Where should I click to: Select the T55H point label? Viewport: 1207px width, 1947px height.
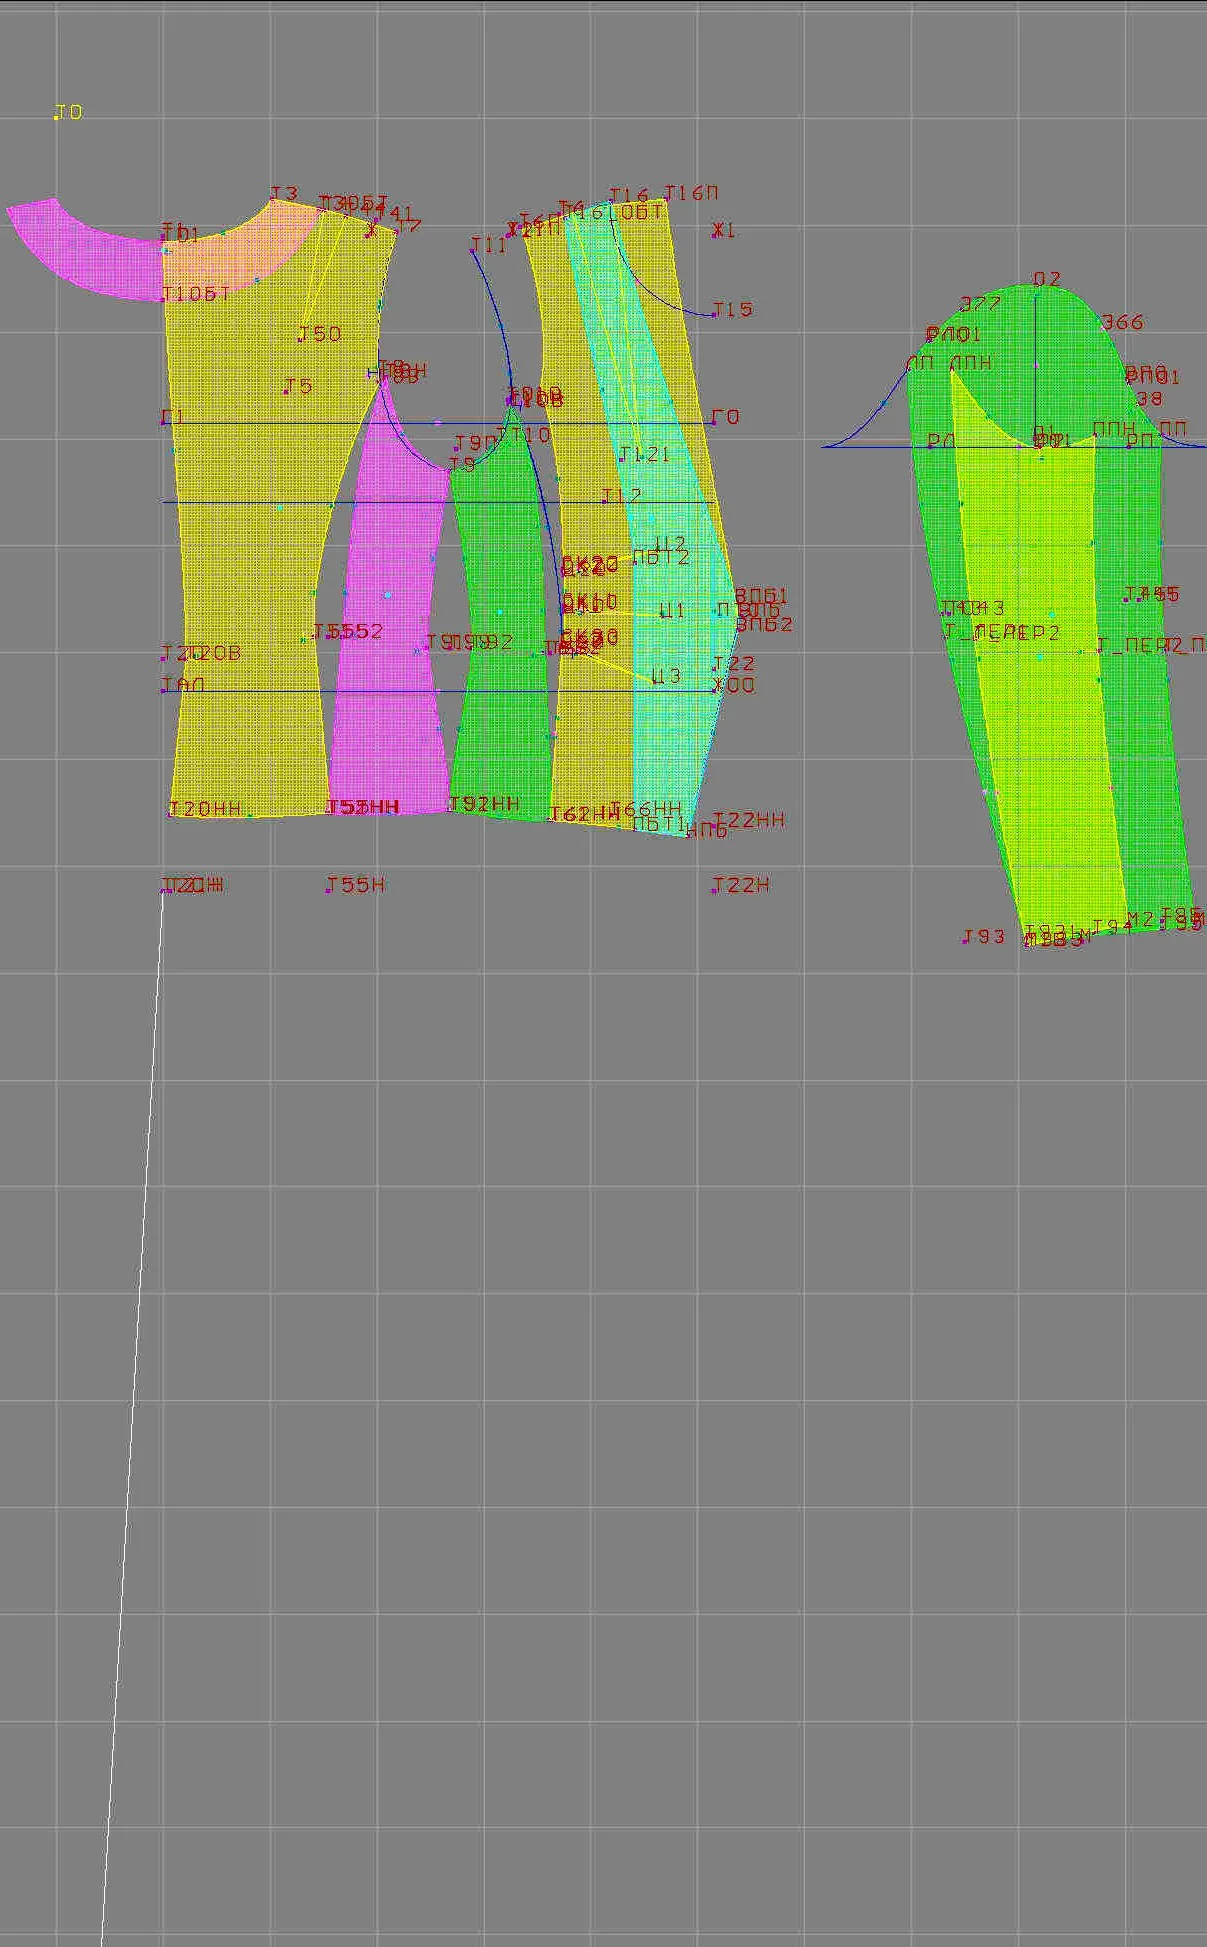pos(357,885)
